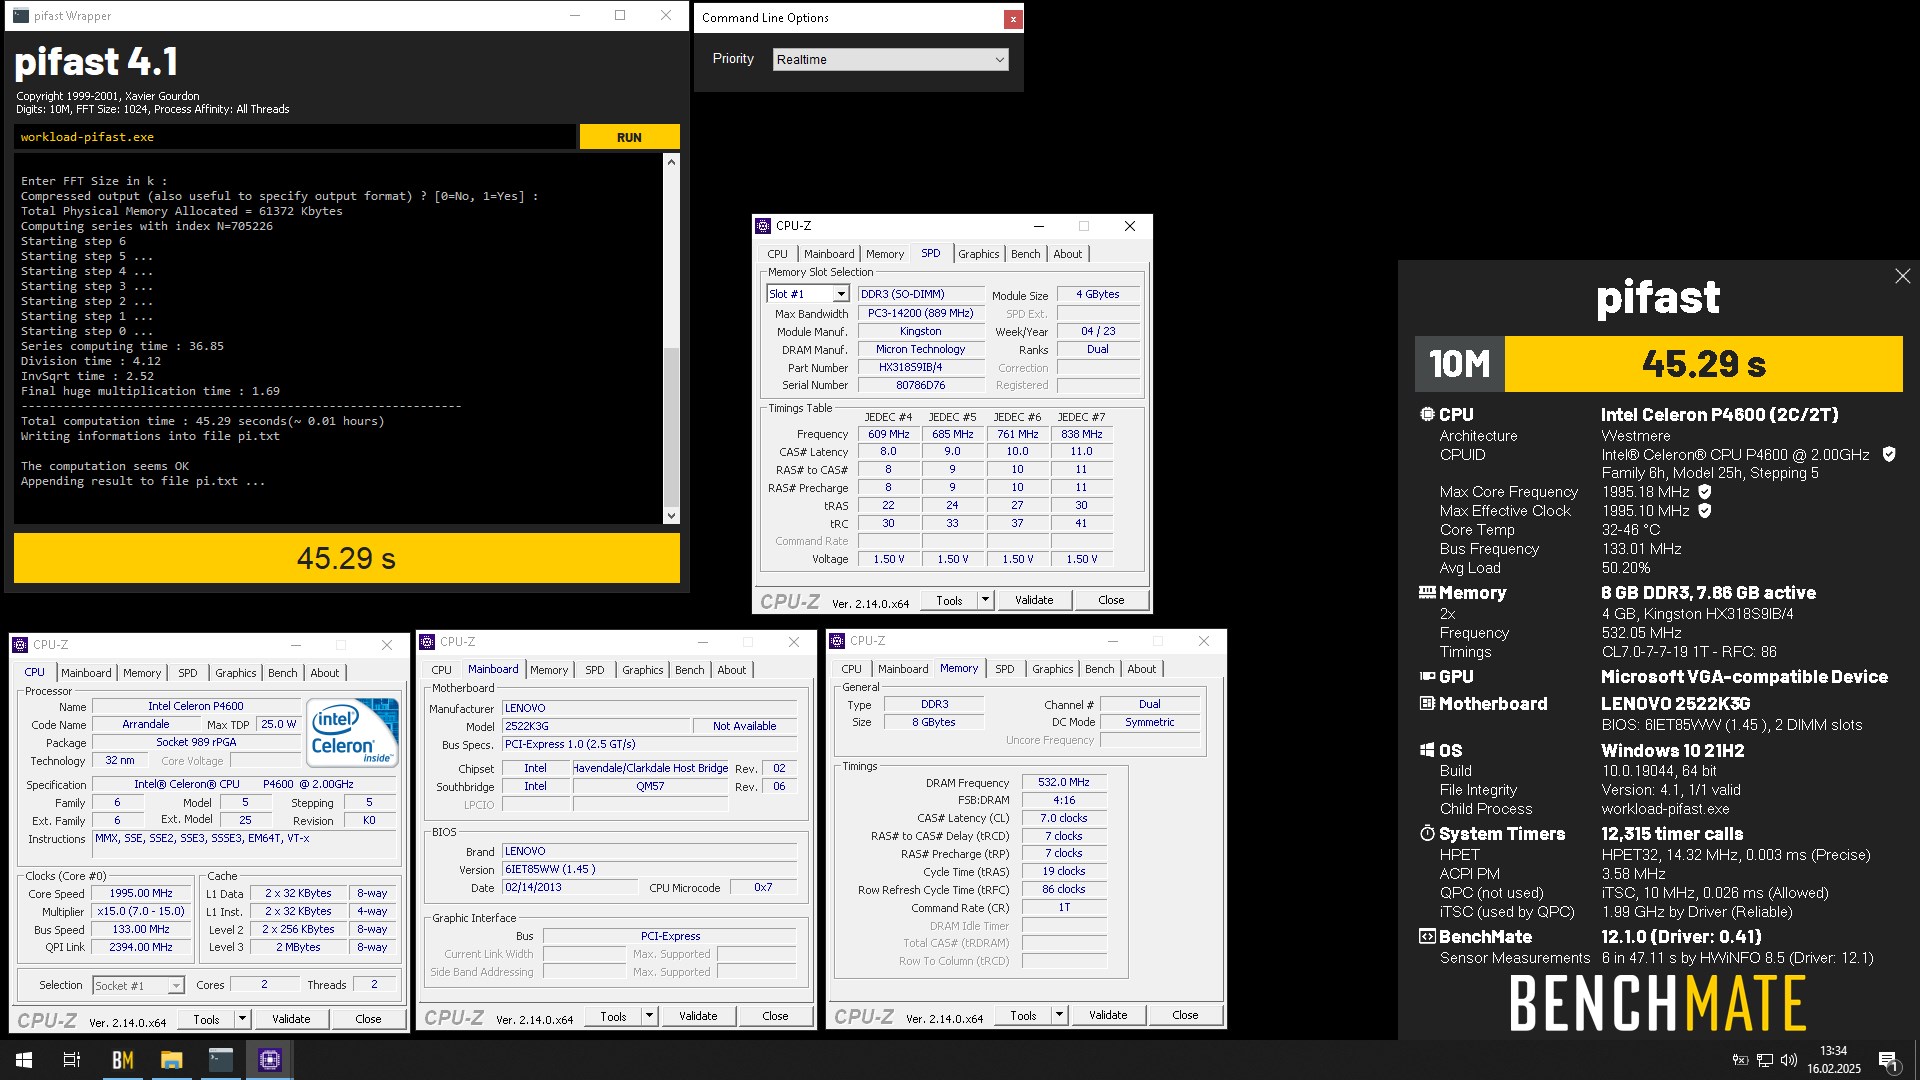Image resolution: width=1920 pixels, height=1080 pixels.
Task: Click Validate in CPU-Z SPD window
Action: pyautogui.click(x=1034, y=600)
